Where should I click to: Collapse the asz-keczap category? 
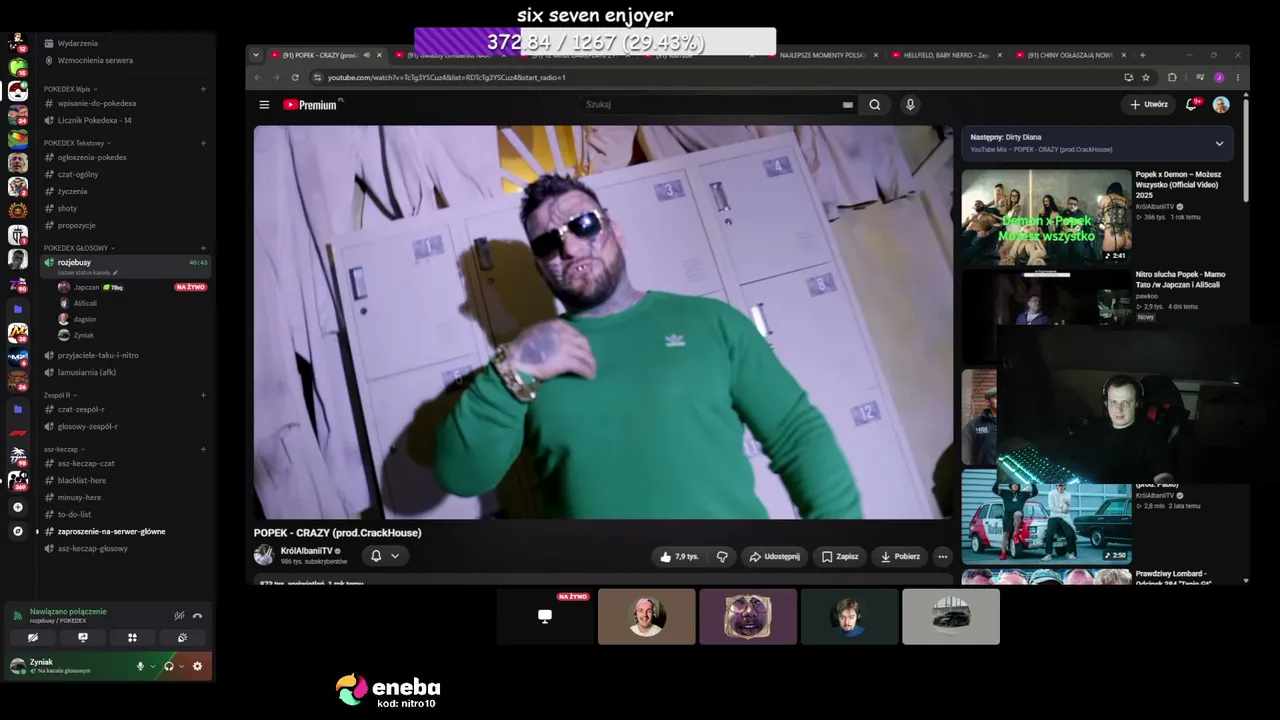(64, 449)
